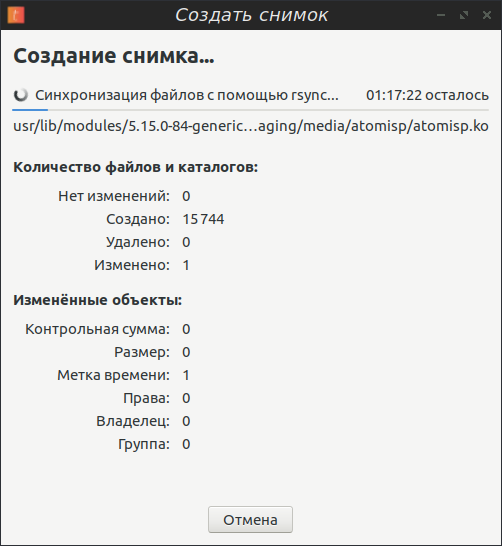Select the atomisp.ko file path text

[251, 126]
